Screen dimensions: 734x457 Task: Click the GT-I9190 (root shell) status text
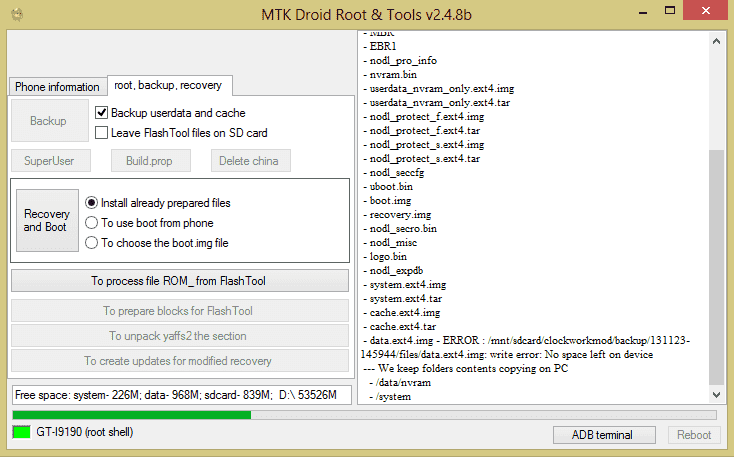point(85,432)
